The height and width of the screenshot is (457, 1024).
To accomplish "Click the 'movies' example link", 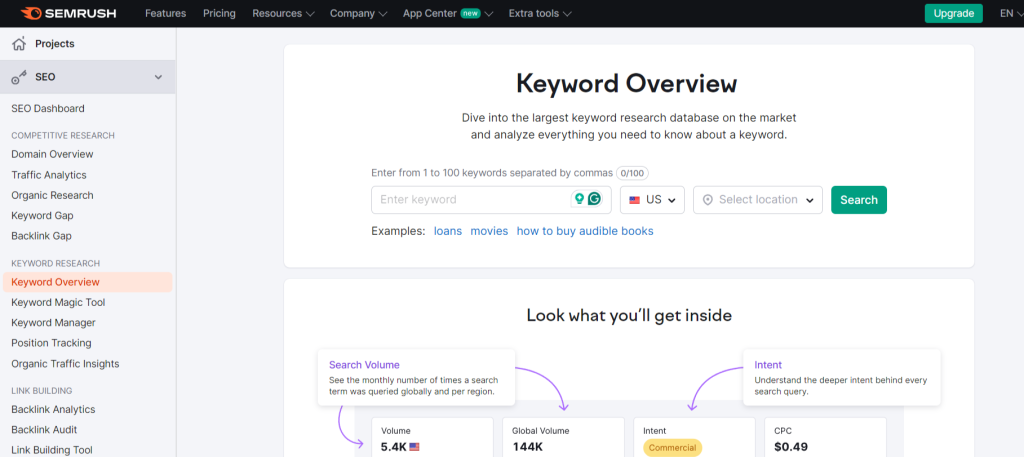I will pos(489,231).
